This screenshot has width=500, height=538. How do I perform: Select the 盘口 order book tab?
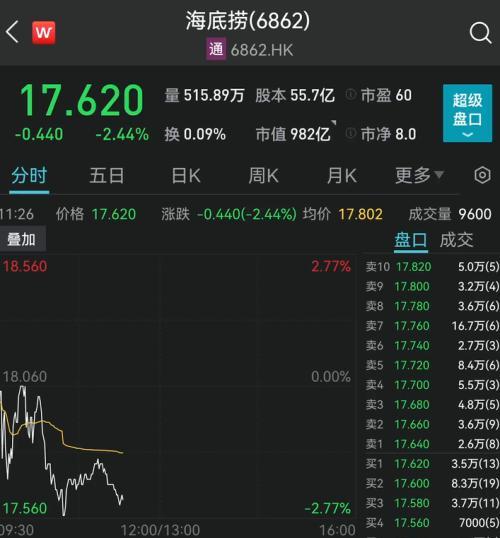410,240
